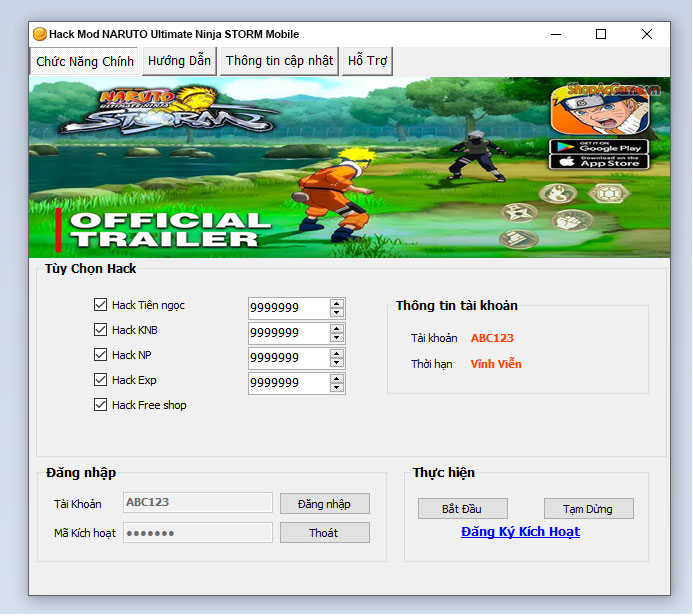
Task: Click the Google Play badge in banner
Action: click(599, 147)
